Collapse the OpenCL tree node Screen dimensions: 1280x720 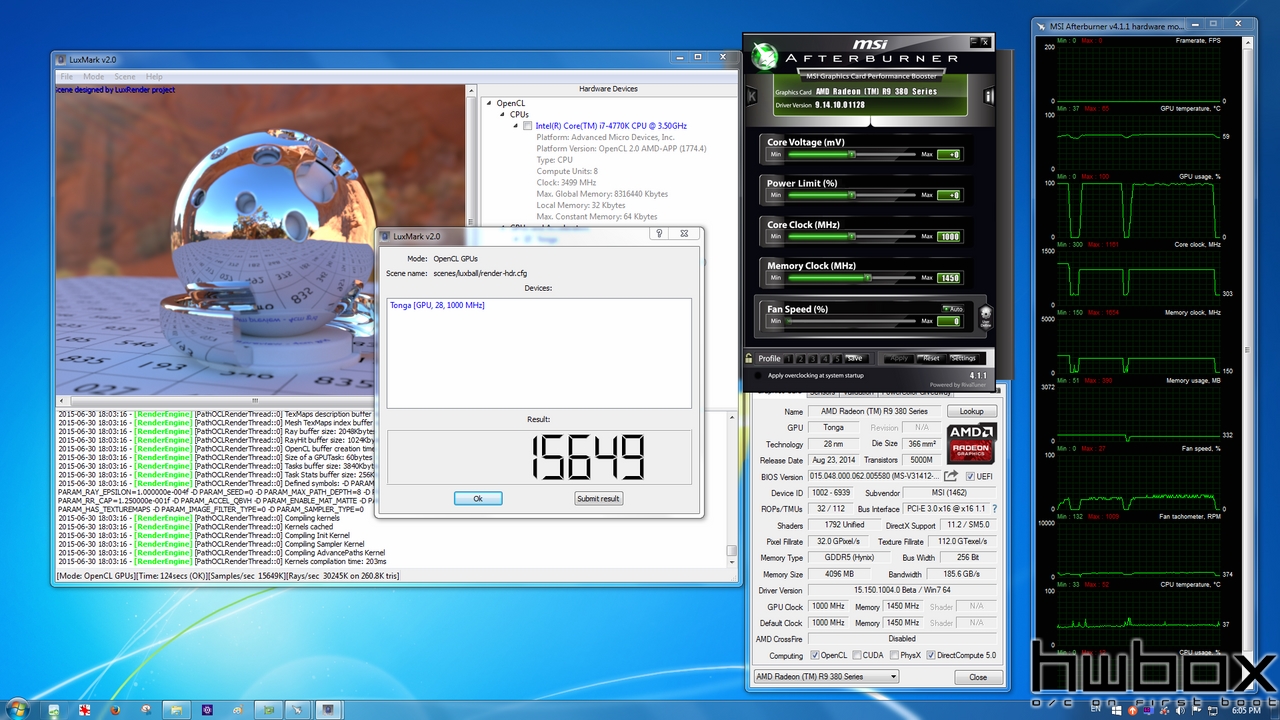click(x=489, y=103)
